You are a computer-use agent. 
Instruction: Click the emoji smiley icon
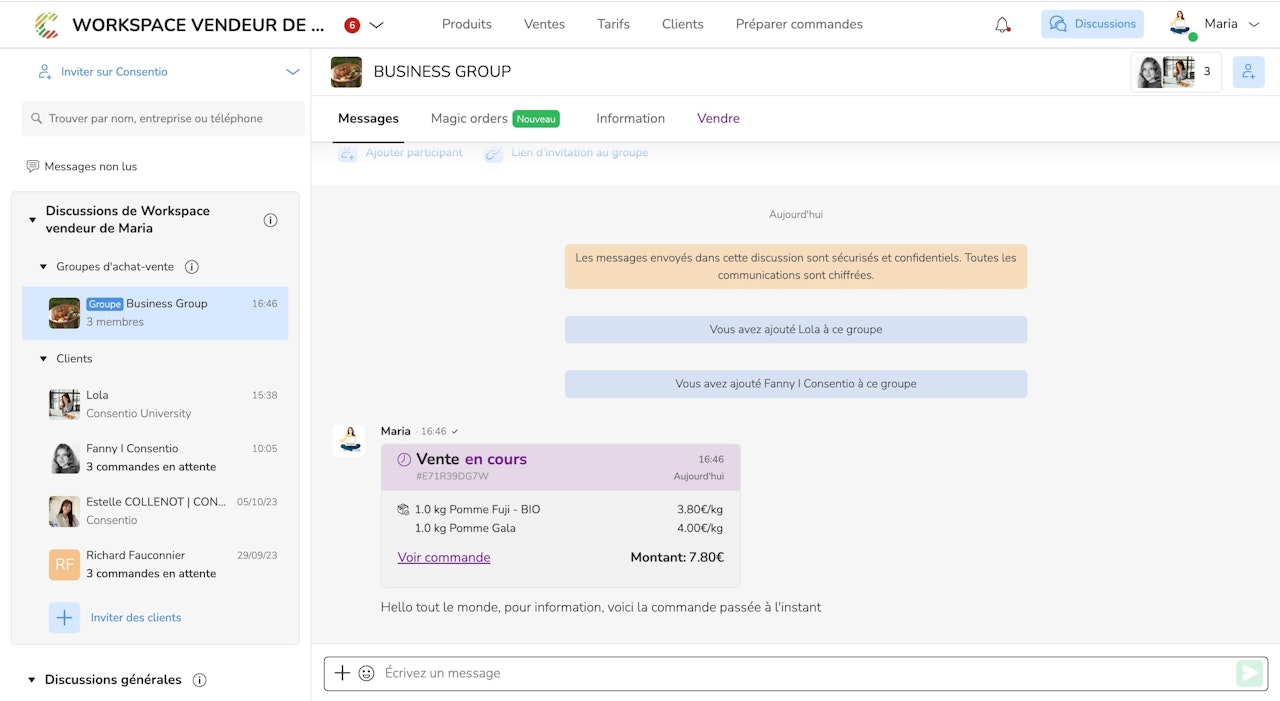(367, 673)
